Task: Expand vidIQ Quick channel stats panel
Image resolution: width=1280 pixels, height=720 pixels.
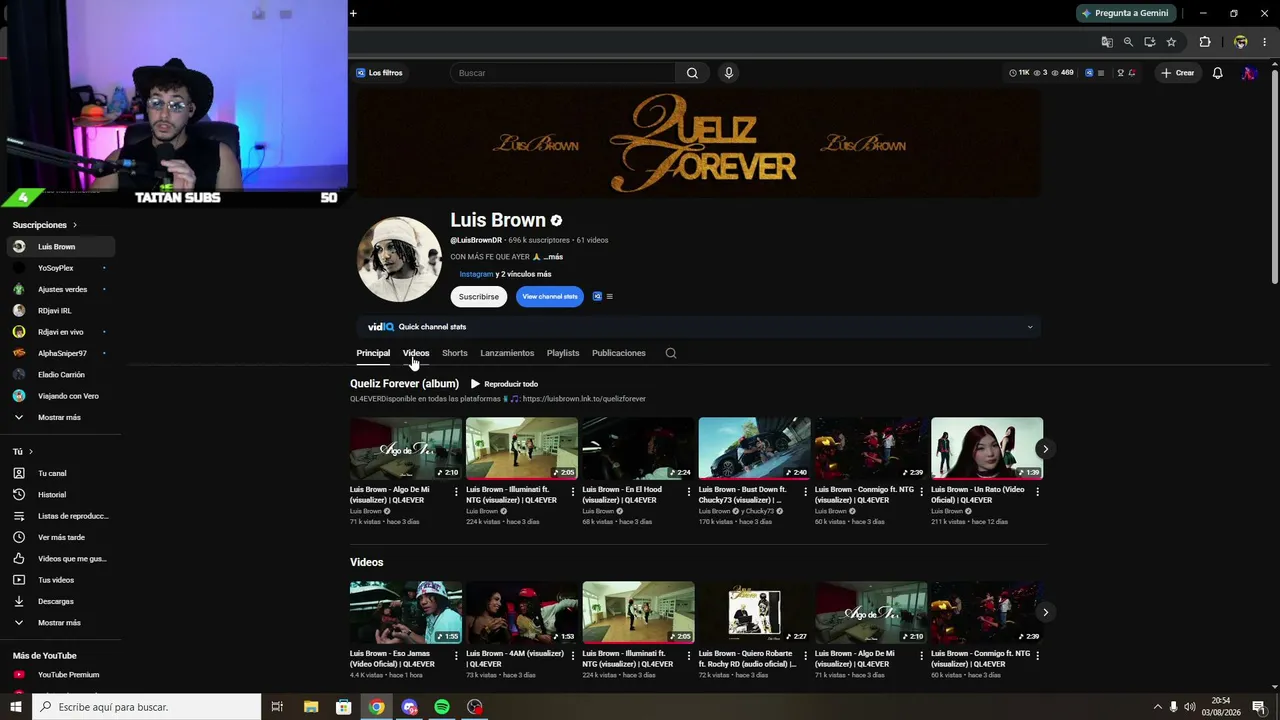Action: pos(1030,327)
